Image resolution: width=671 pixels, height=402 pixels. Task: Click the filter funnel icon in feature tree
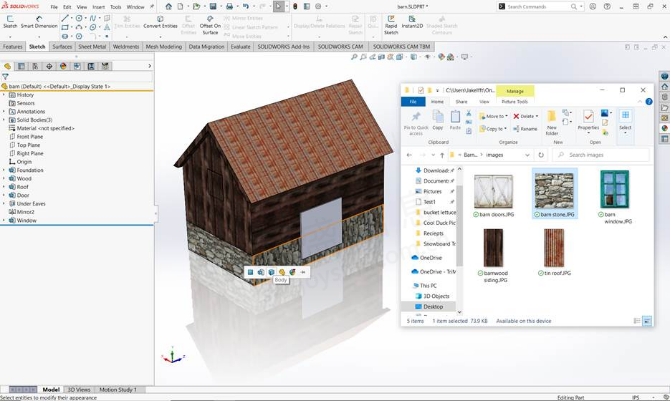click(x=7, y=78)
